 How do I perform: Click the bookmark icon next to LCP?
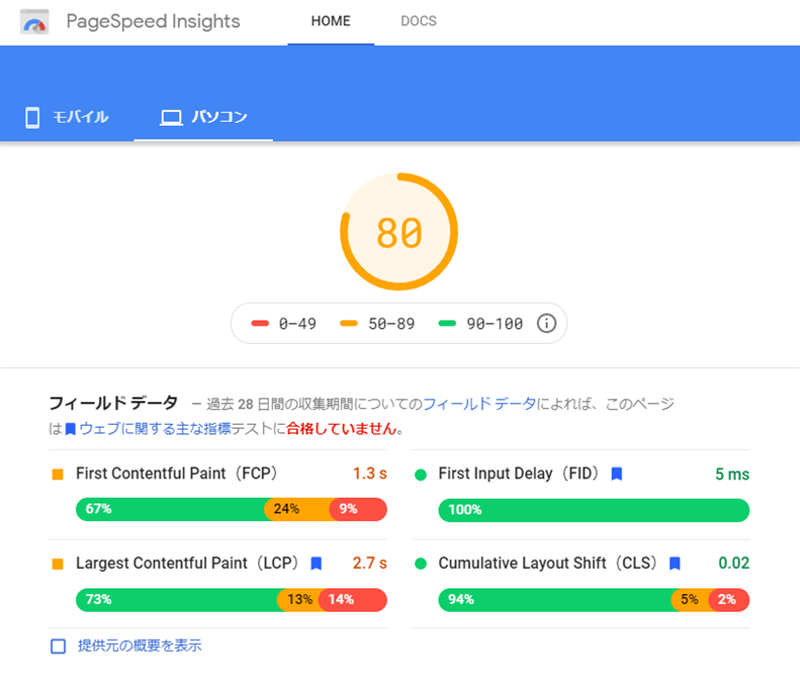click(317, 564)
